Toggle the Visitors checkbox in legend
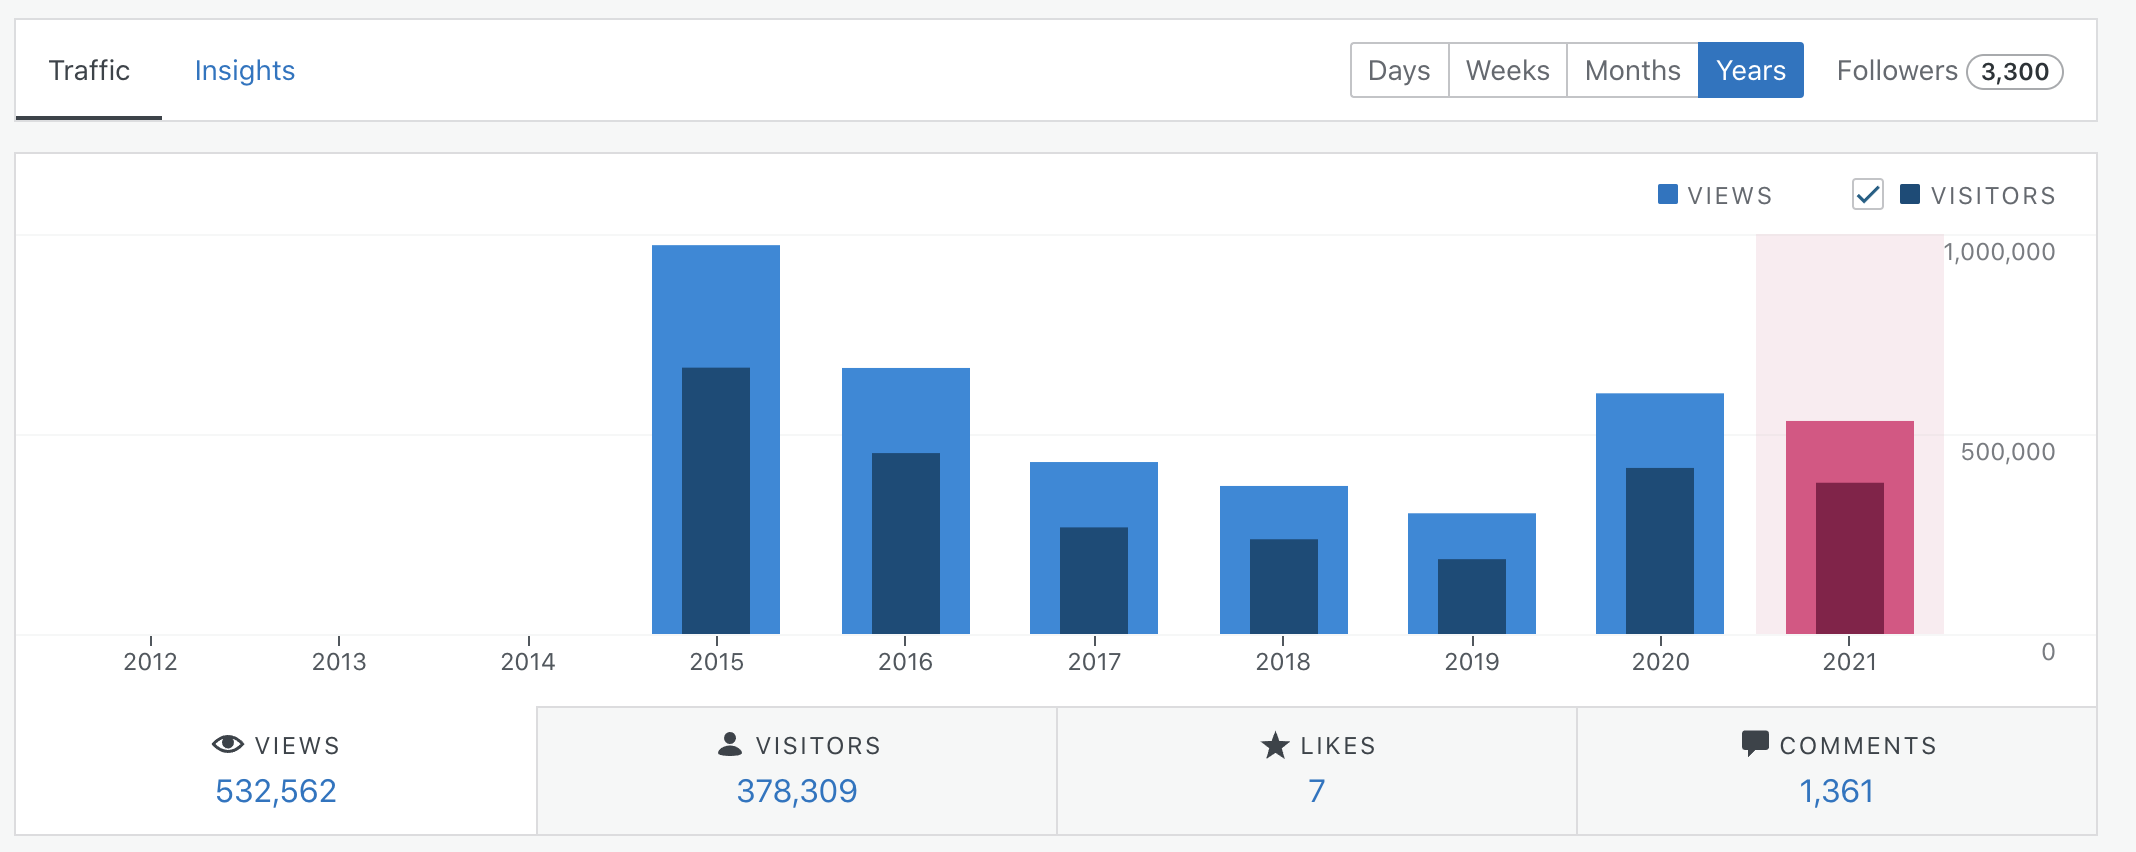 click(1868, 194)
